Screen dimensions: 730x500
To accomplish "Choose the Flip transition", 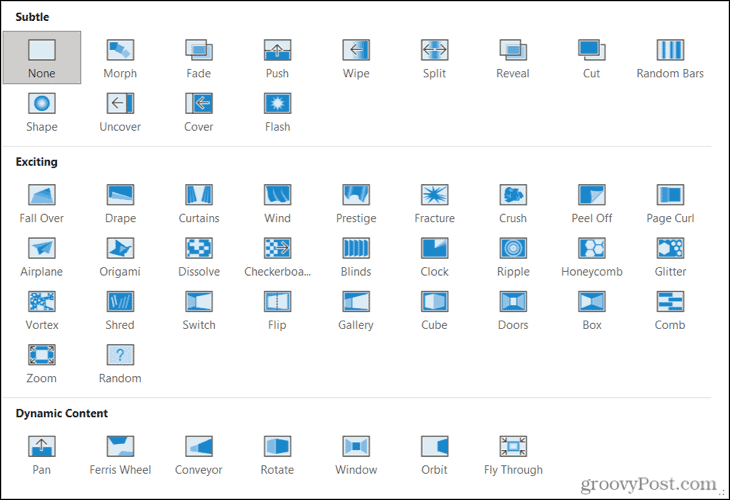I will tap(277, 310).
